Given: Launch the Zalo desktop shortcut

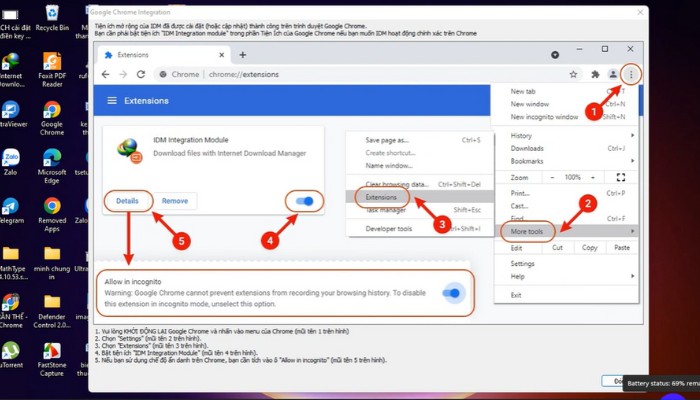Looking at the screenshot, I should (x=10, y=162).
